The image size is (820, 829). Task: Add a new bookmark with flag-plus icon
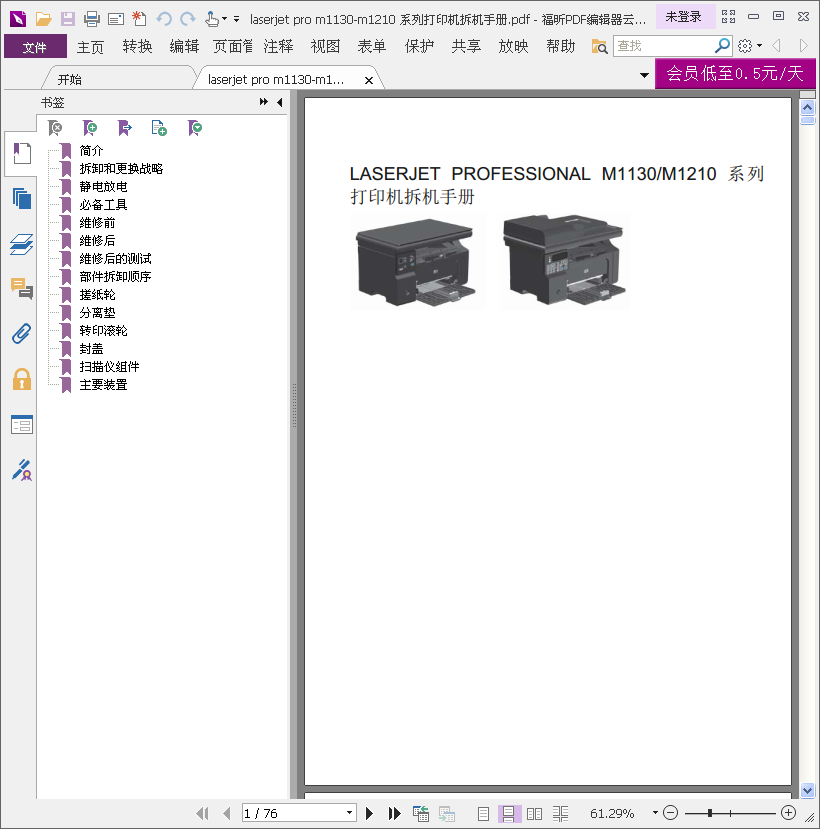click(90, 128)
